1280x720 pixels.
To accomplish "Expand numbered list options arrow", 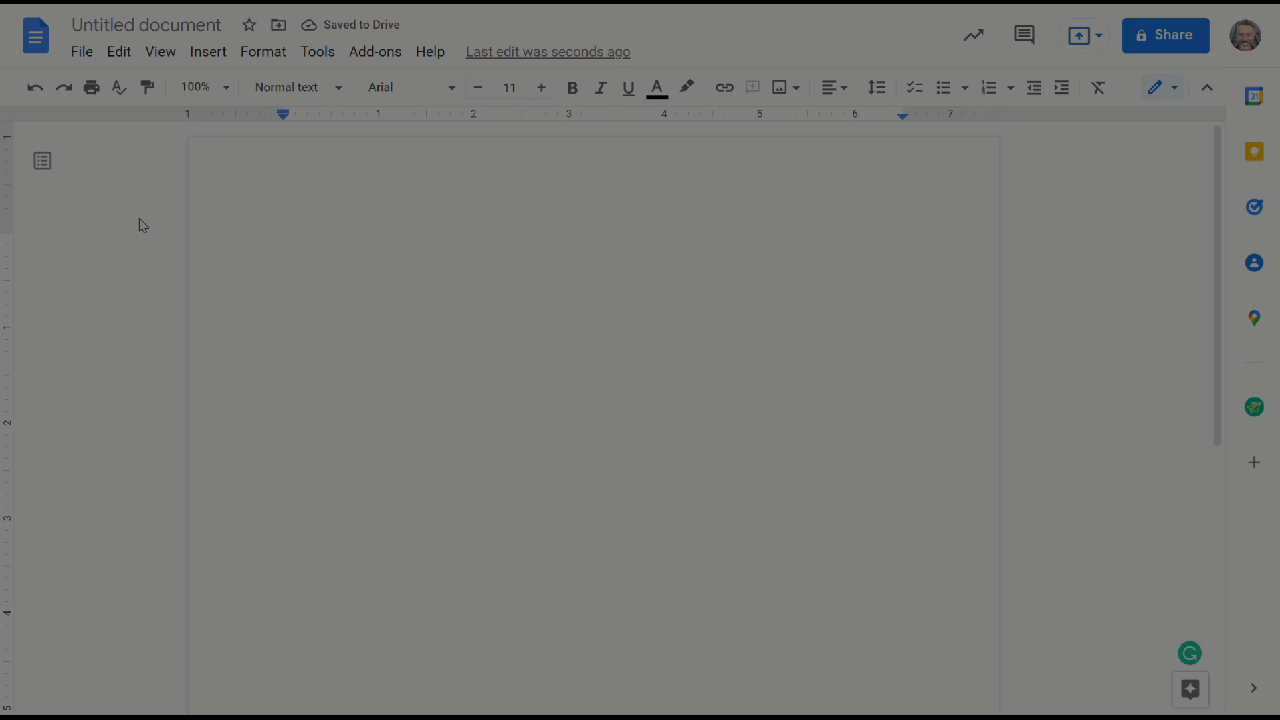I will (1010, 88).
